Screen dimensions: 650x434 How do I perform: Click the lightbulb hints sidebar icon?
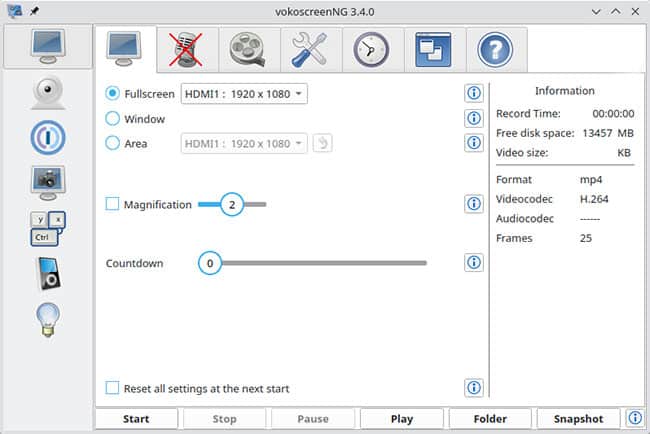[x=48, y=318]
